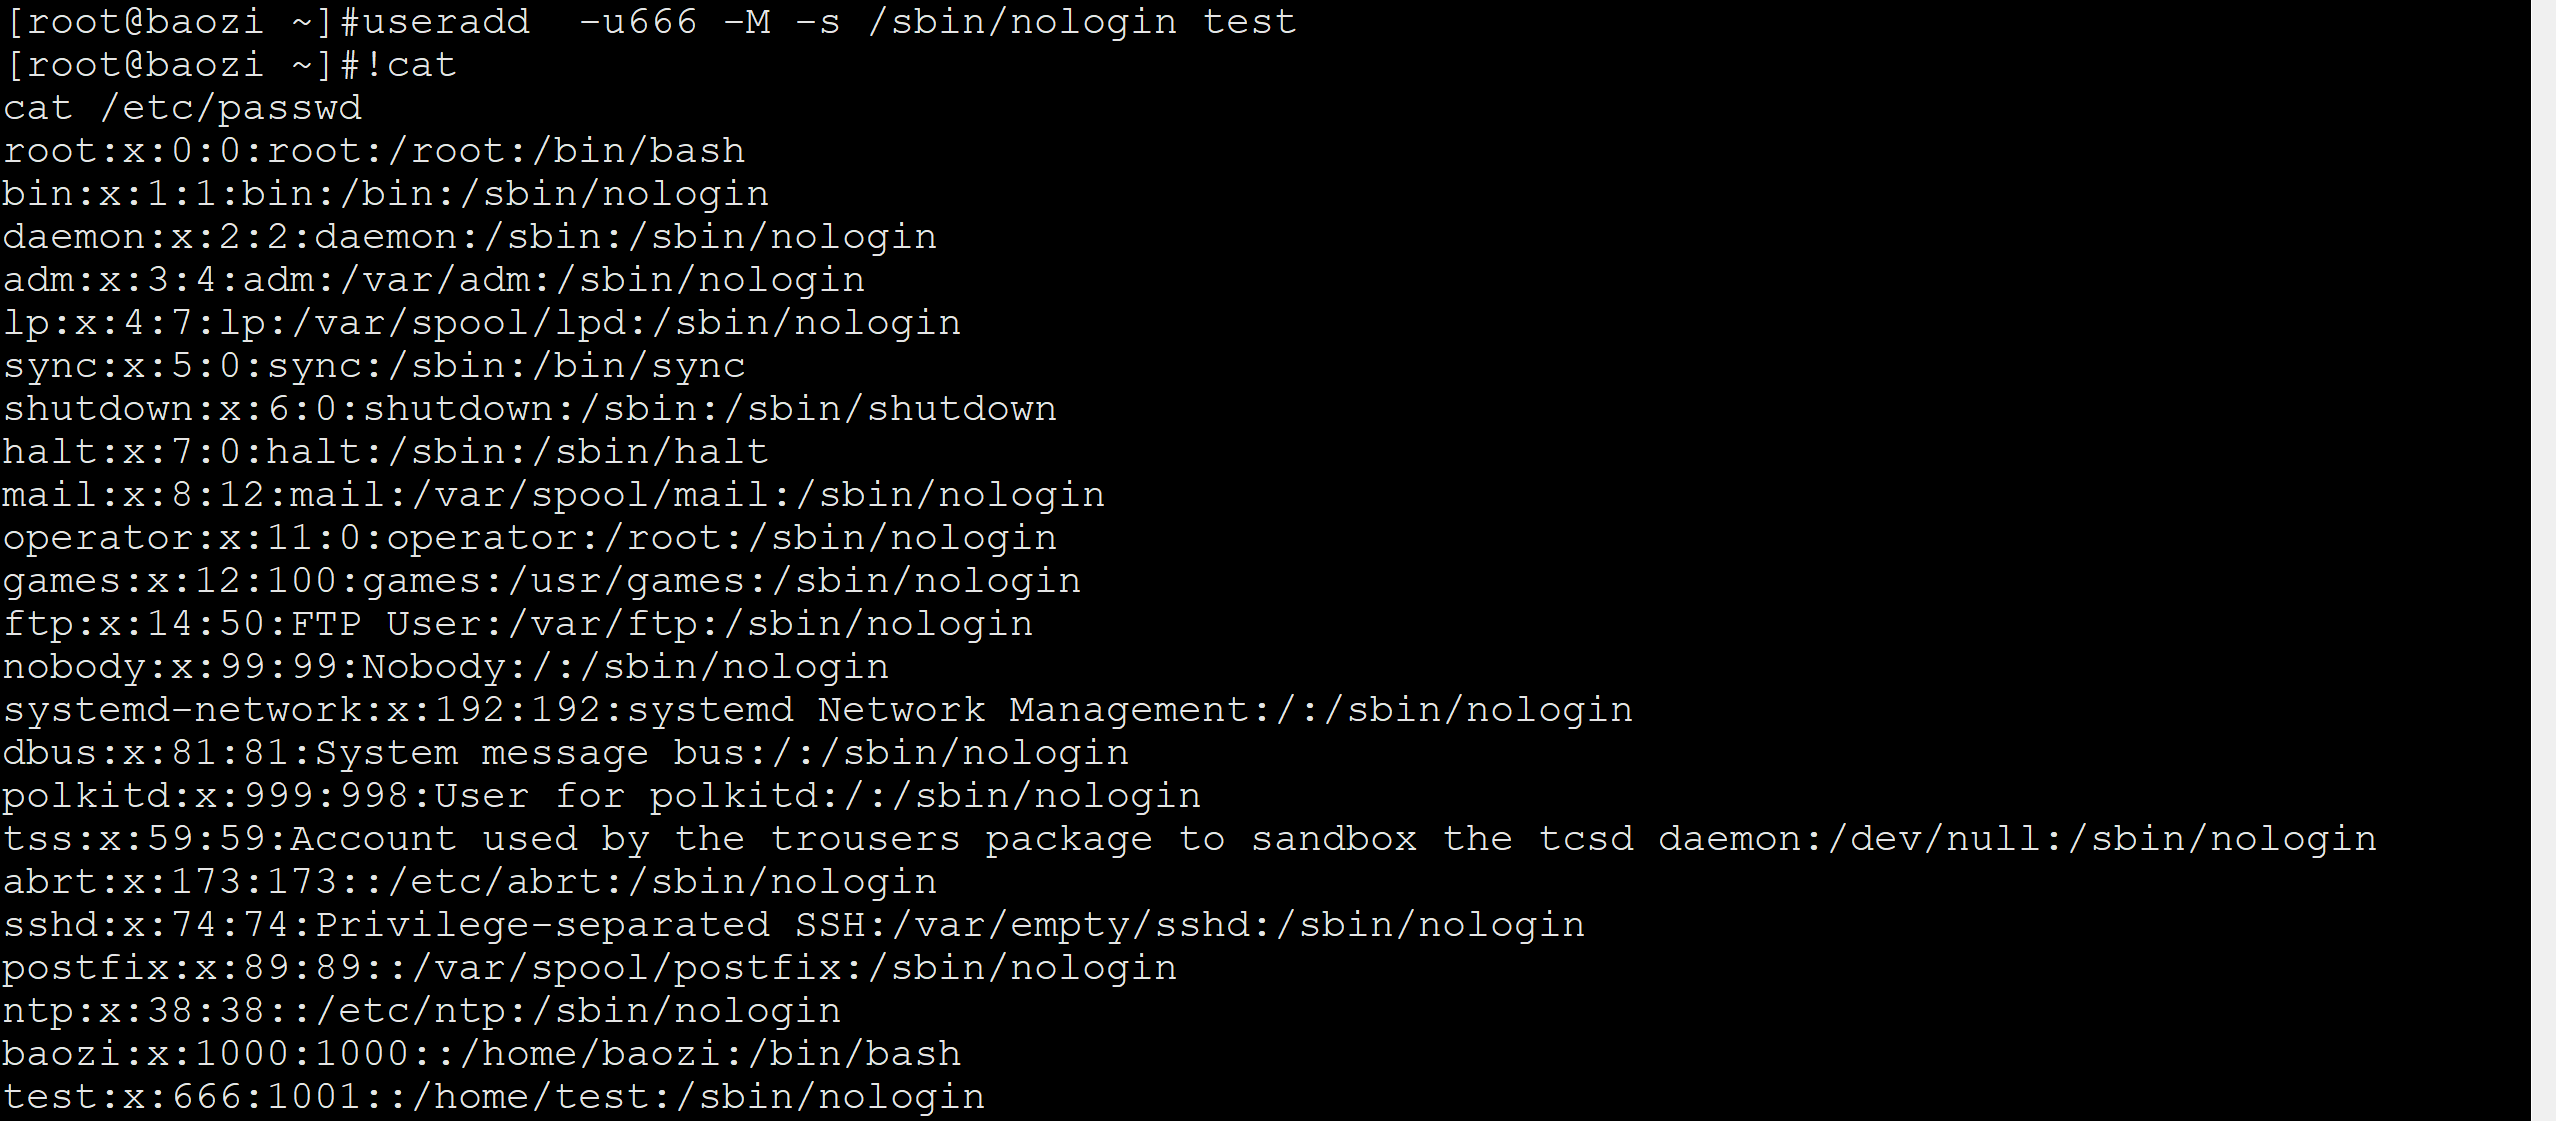Click the 'FTP User' entry line
Image resolution: width=2556 pixels, height=1121 pixels.
(517, 624)
